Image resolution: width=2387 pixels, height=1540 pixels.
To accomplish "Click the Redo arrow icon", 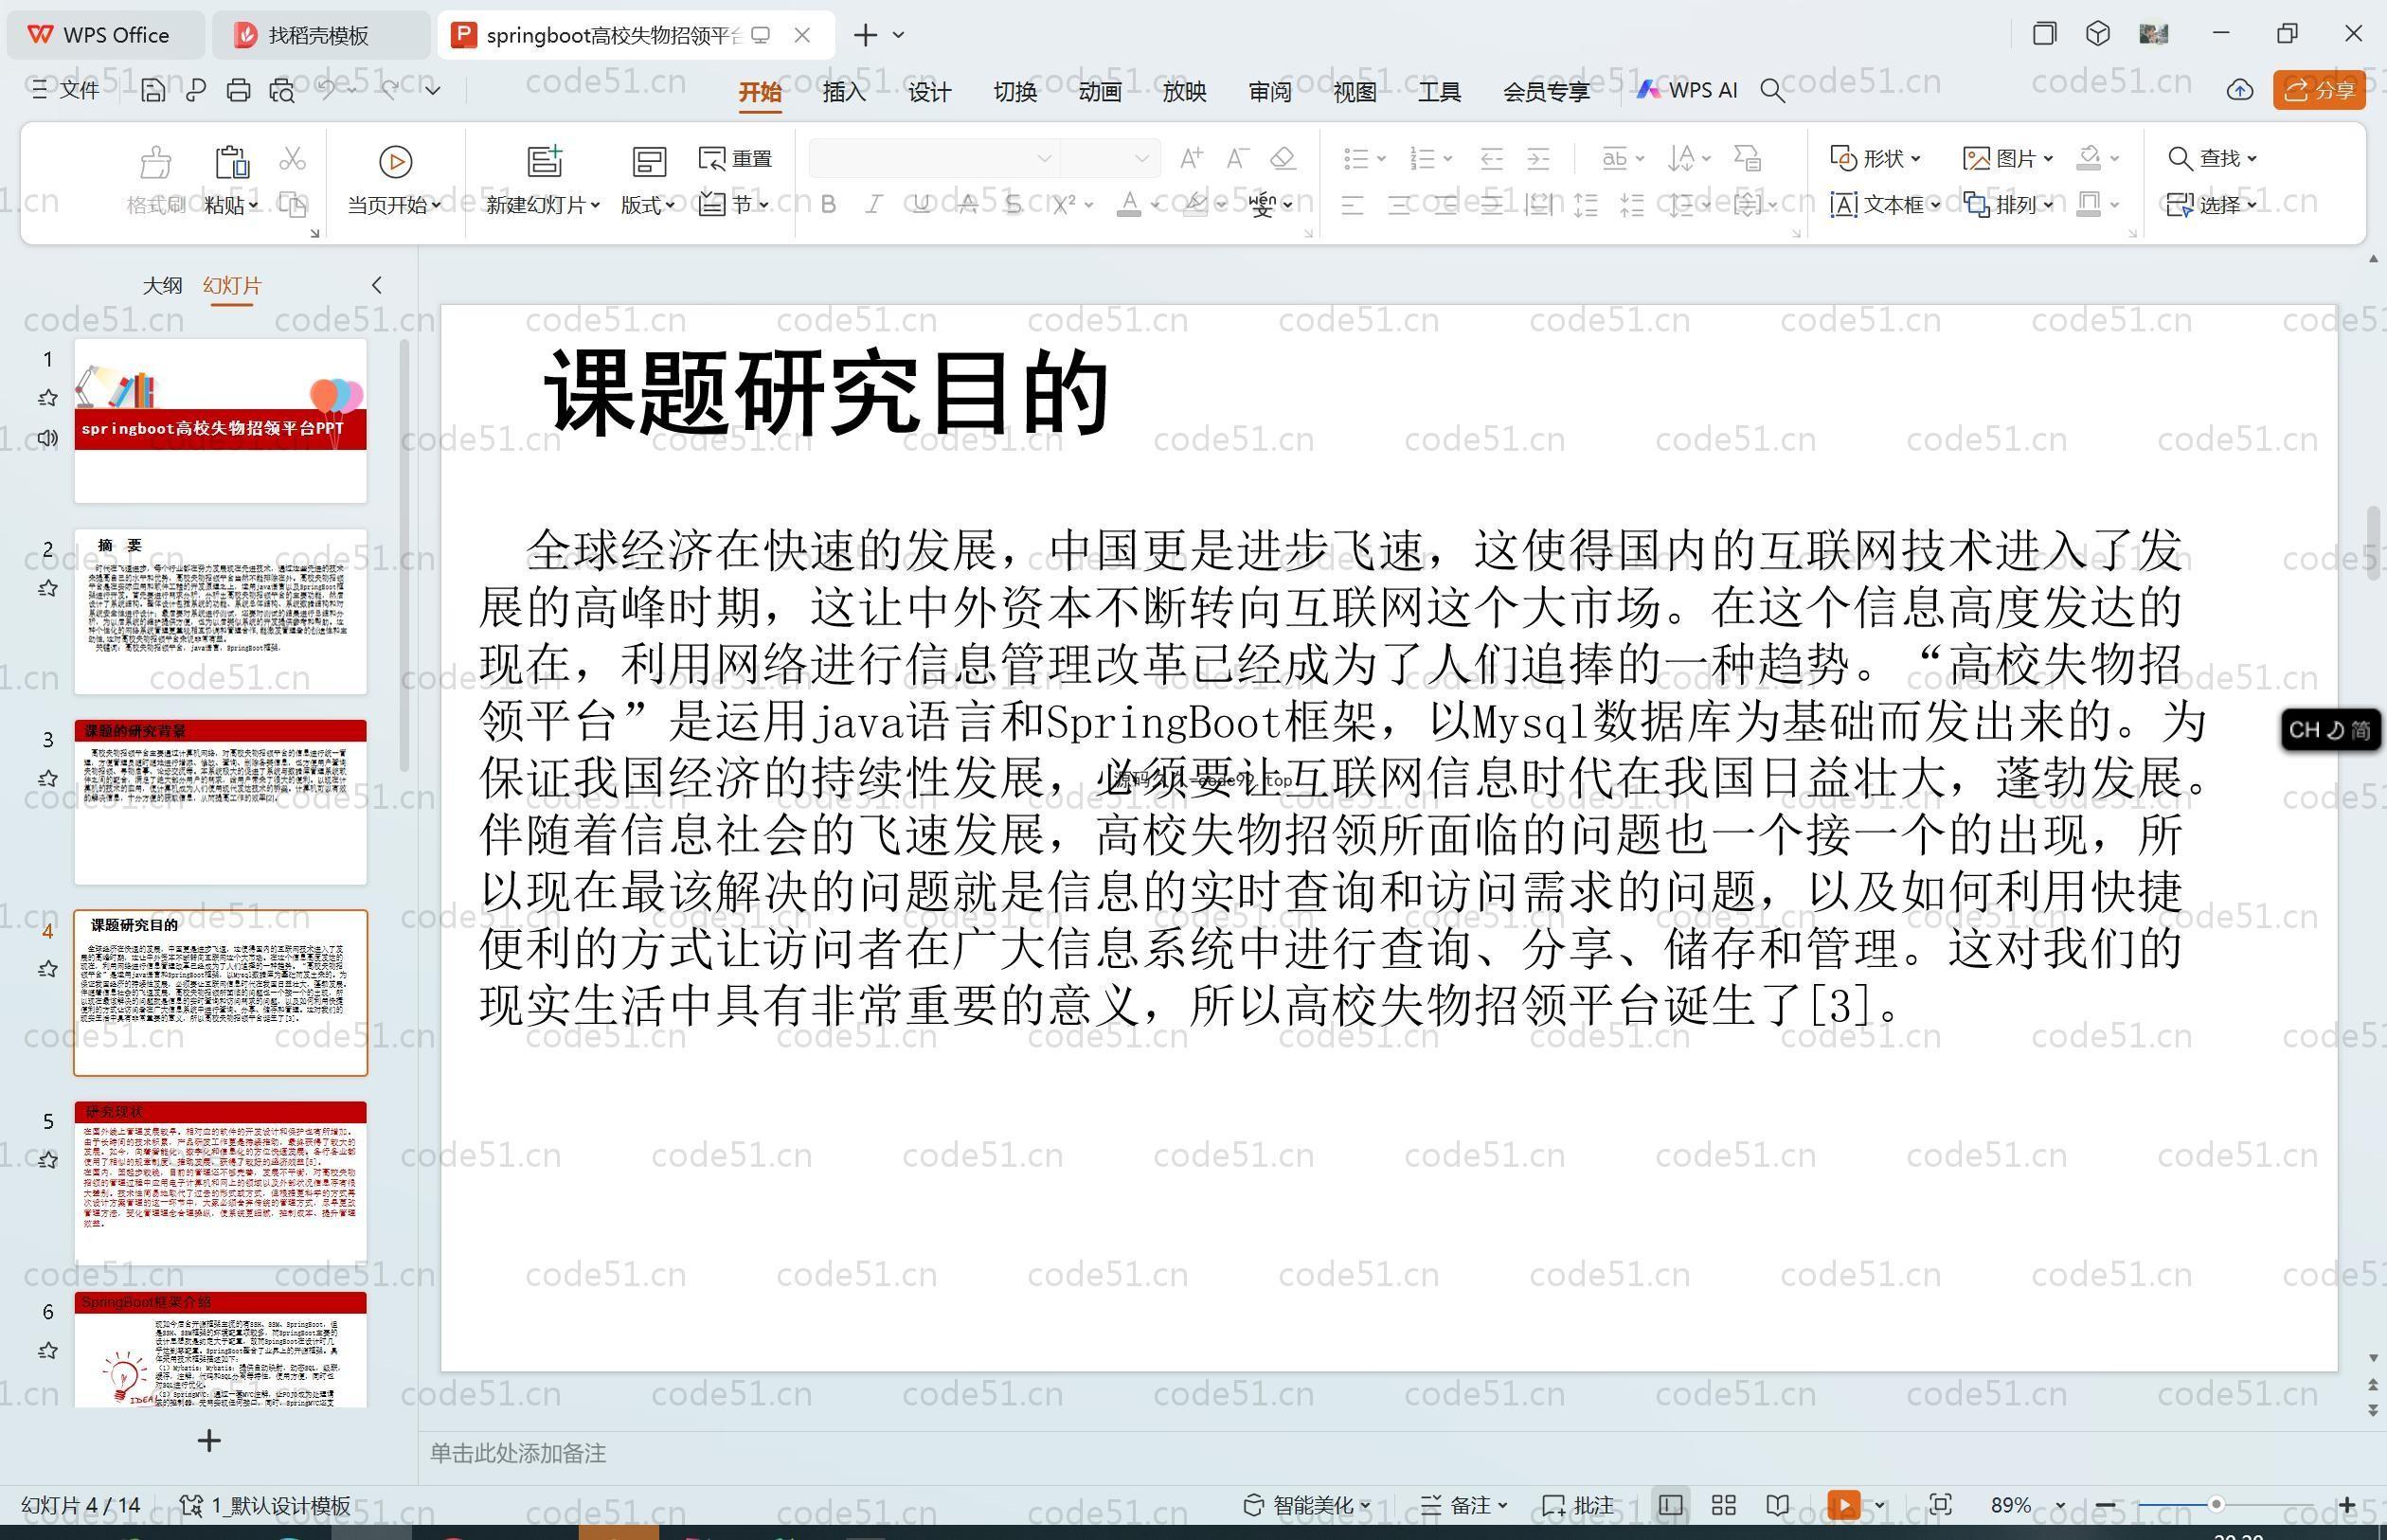I will [390, 90].
